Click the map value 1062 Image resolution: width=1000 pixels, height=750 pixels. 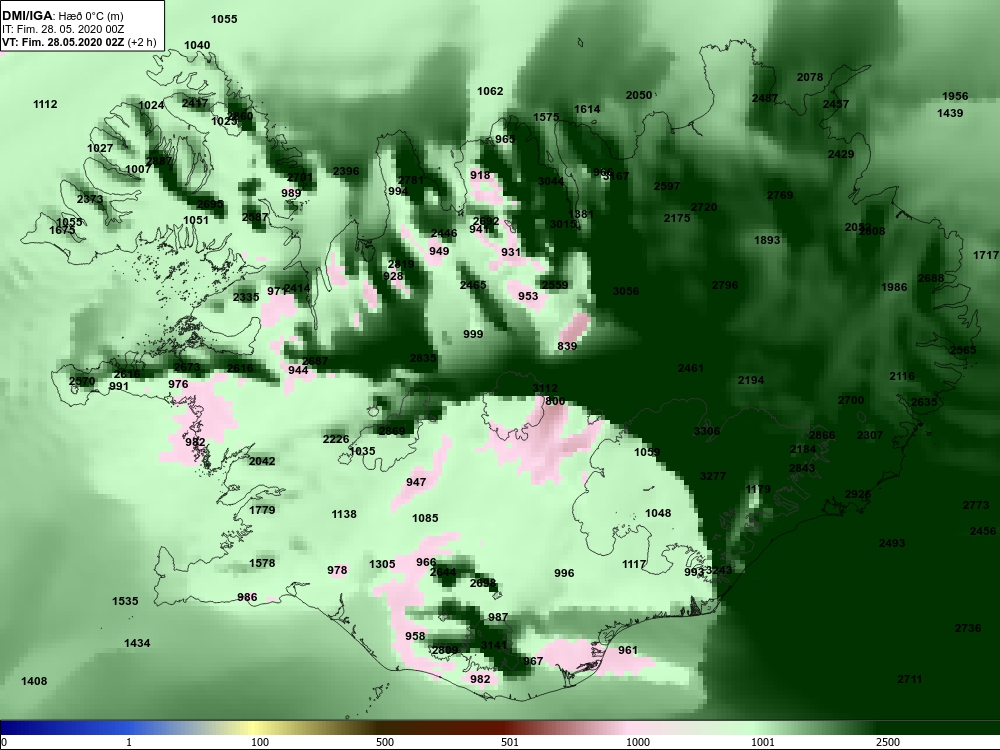point(490,91)
